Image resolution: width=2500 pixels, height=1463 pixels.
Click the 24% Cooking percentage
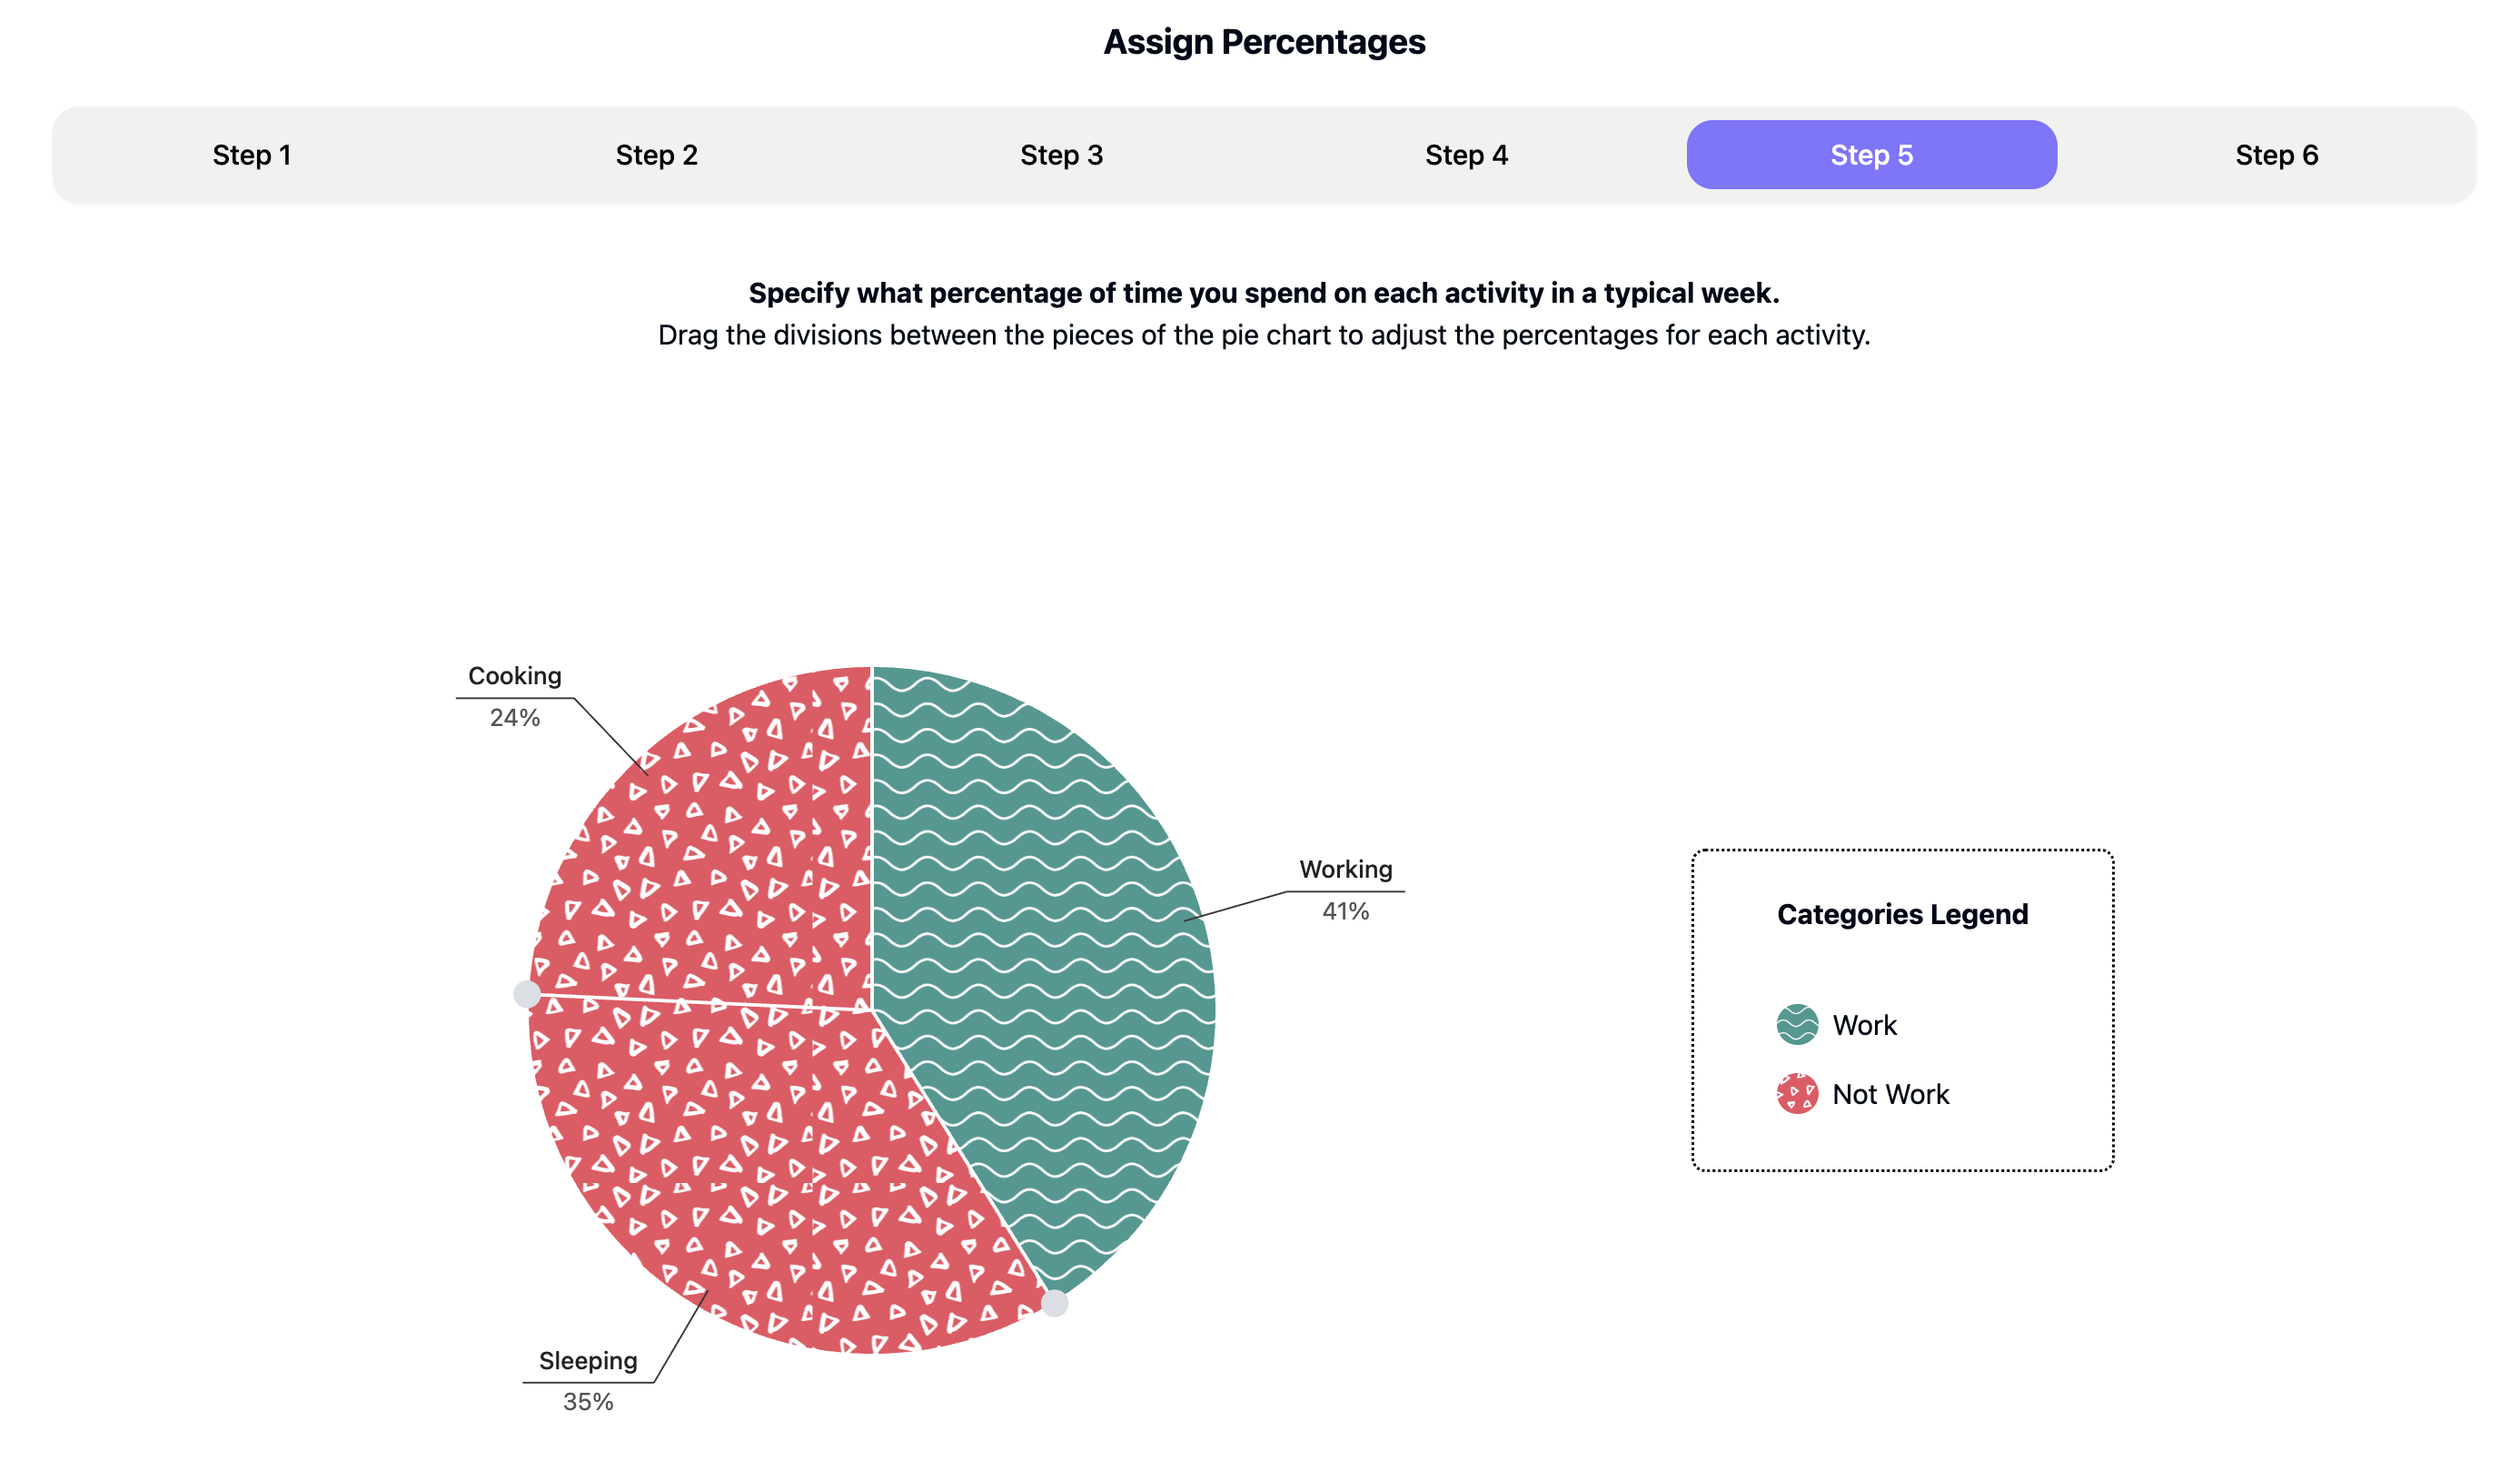coord(515,717)
